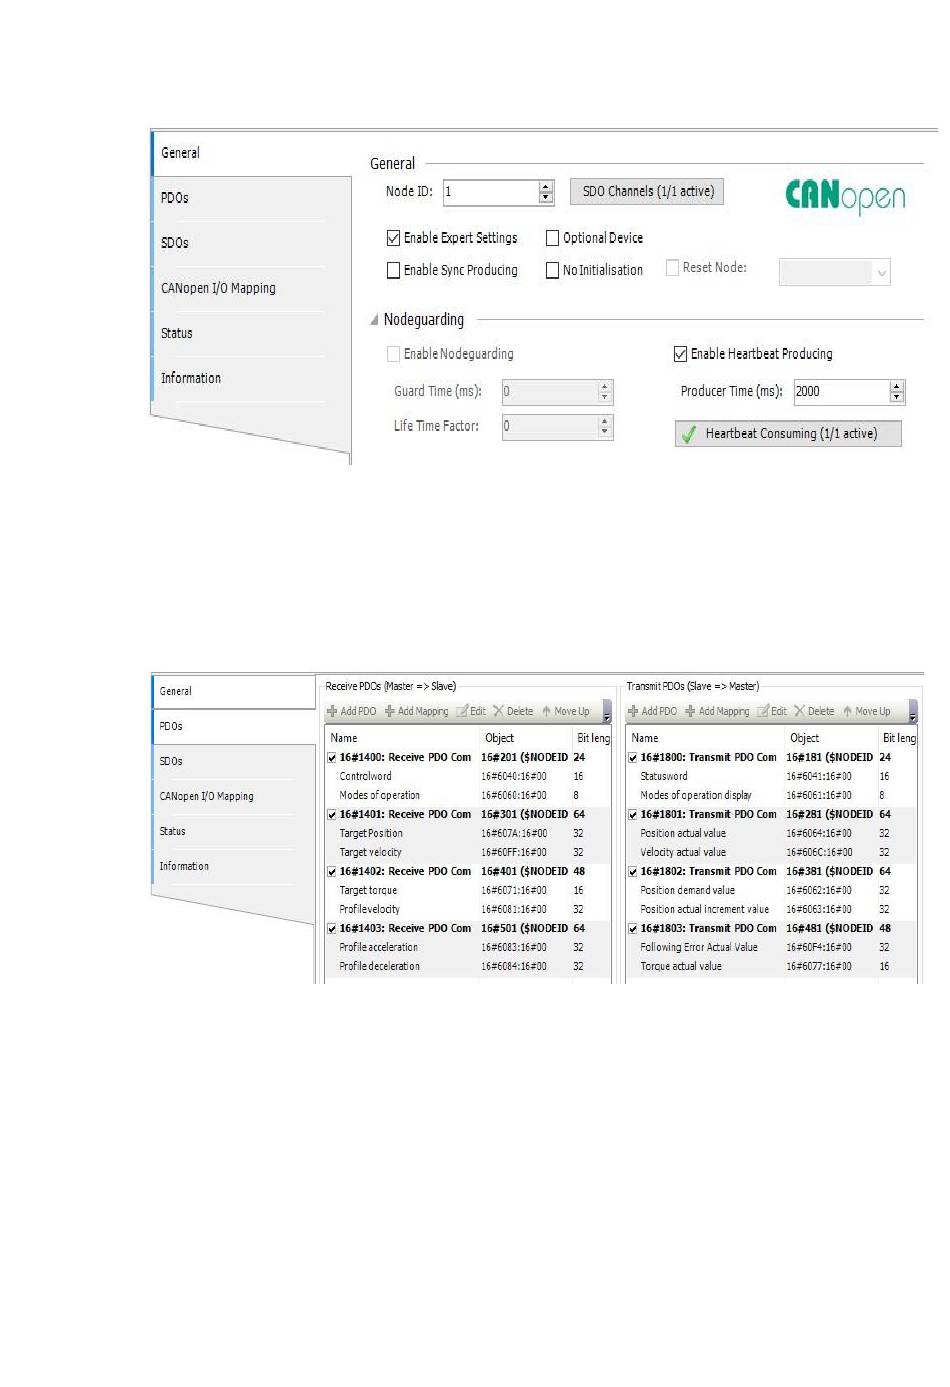Click Add PDO in Transmit PDOs toolbar

click(x=653, y=712)
